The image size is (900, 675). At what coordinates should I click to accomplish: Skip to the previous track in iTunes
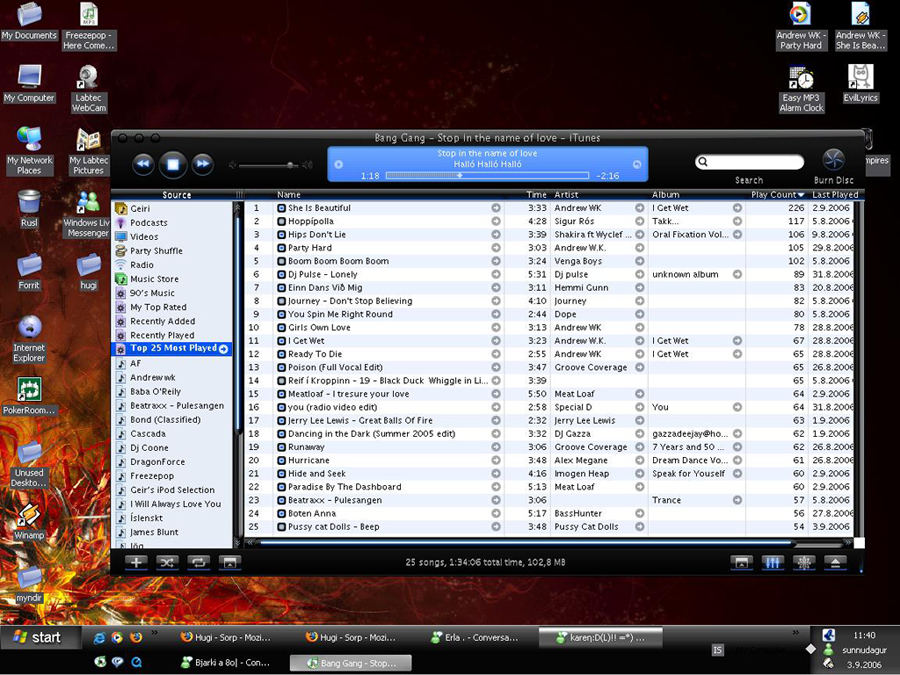pos(143,165)
